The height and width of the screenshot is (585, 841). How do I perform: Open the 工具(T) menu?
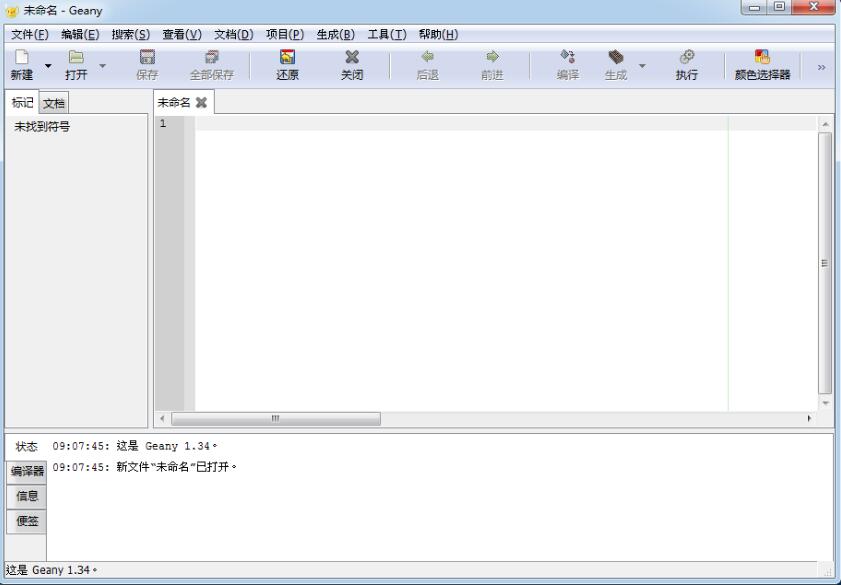[x=387, y=34]
